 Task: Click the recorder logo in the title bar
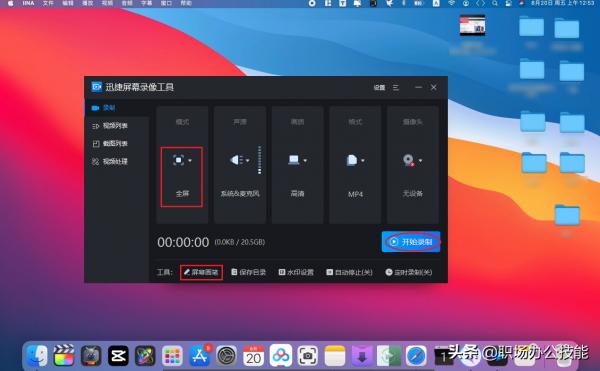97,87
